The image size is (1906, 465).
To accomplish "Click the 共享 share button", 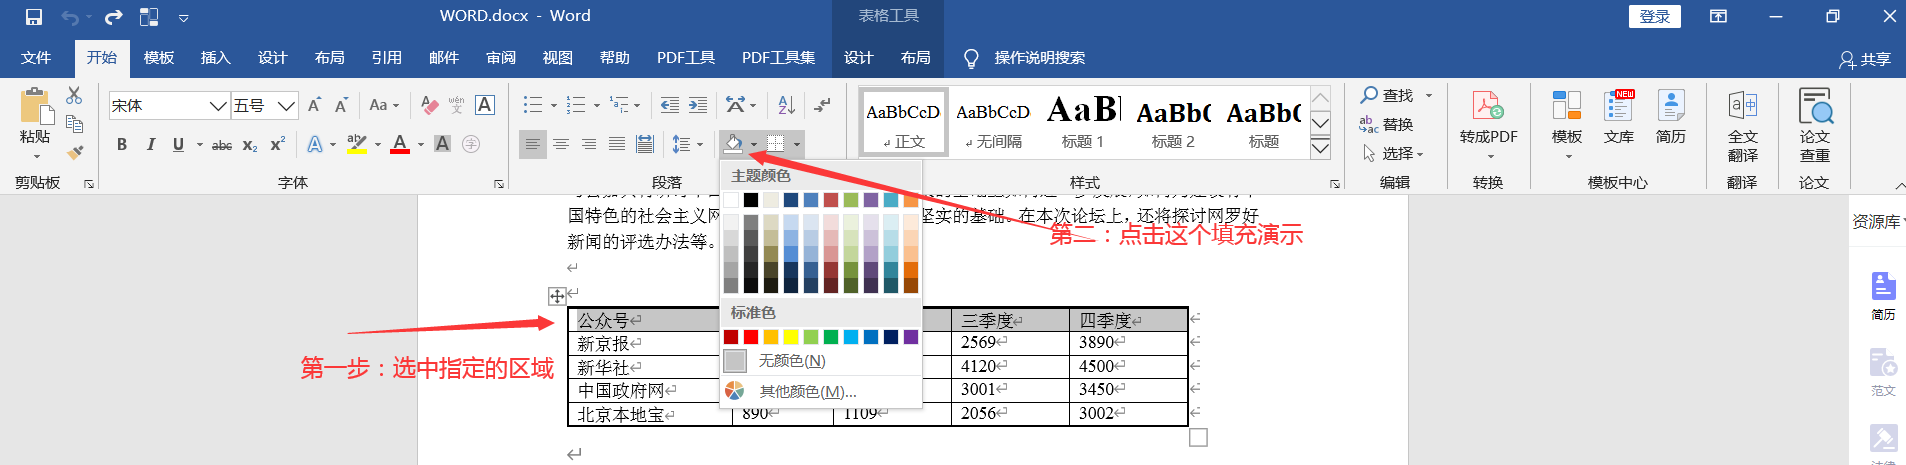I will click(x=1865, y=59).
